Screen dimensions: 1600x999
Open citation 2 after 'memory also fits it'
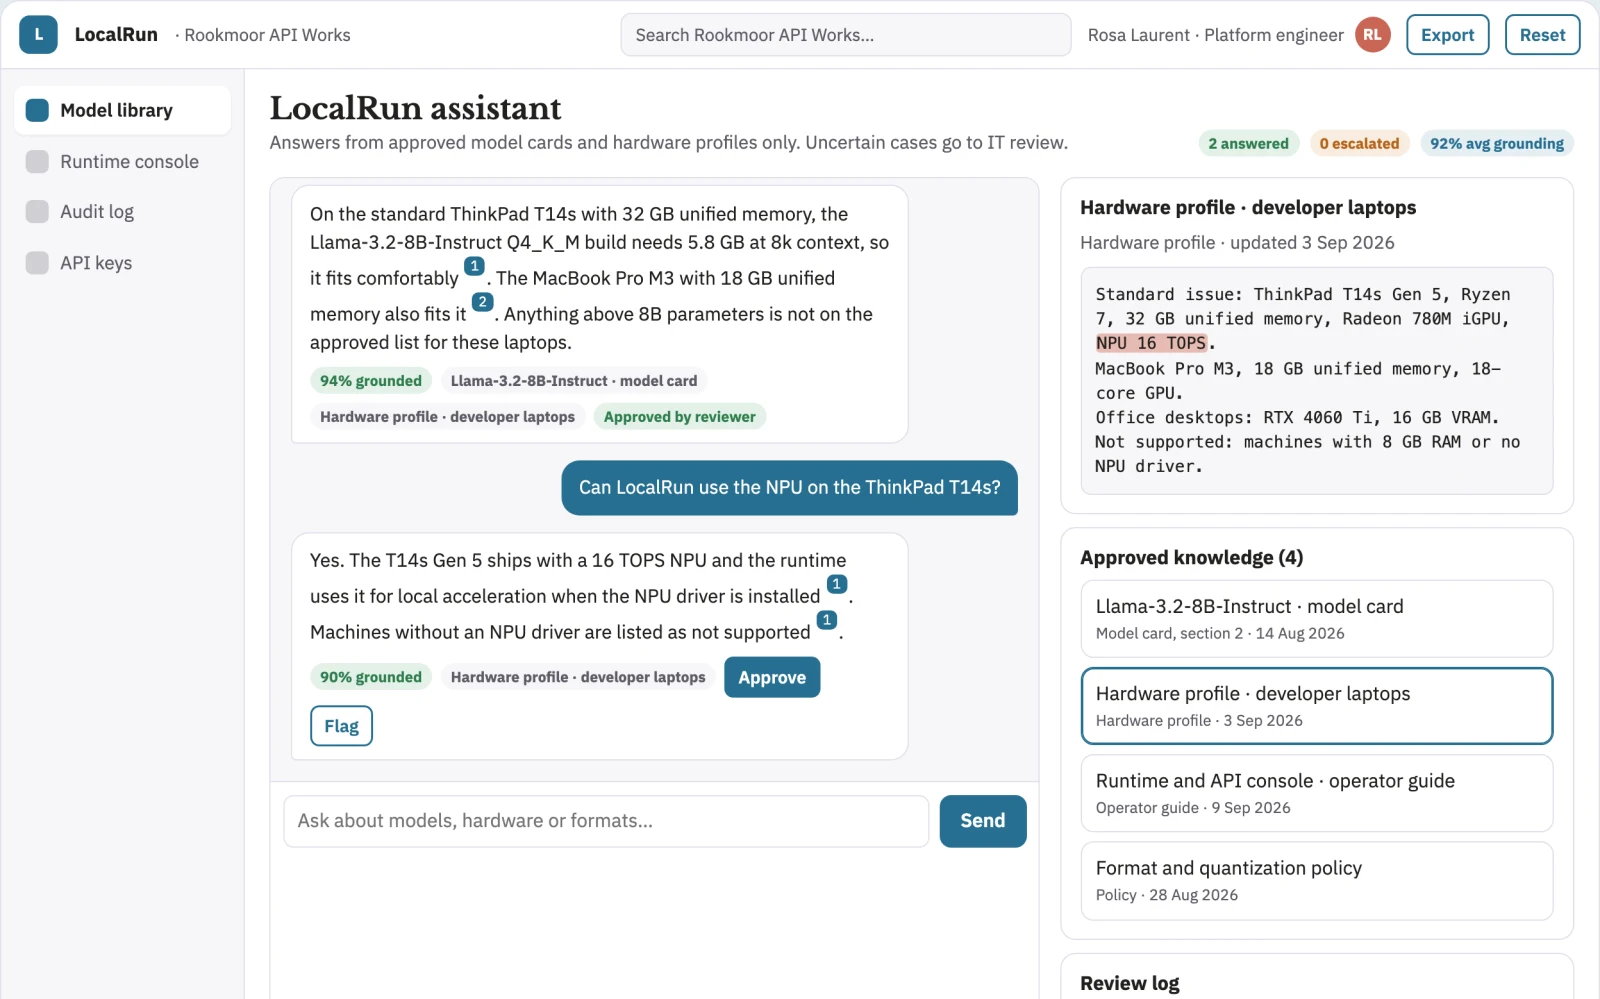(482, 302)
